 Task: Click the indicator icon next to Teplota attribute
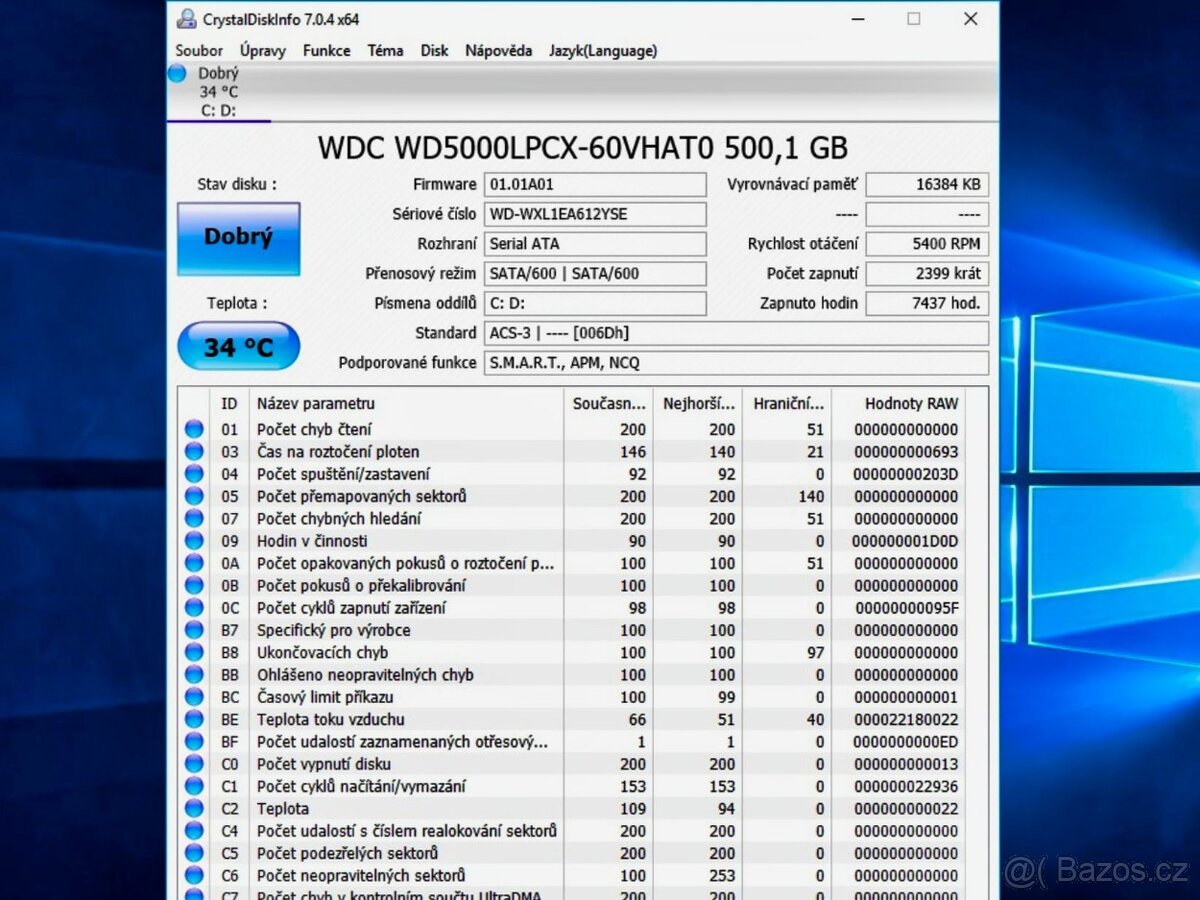point(195,808)
